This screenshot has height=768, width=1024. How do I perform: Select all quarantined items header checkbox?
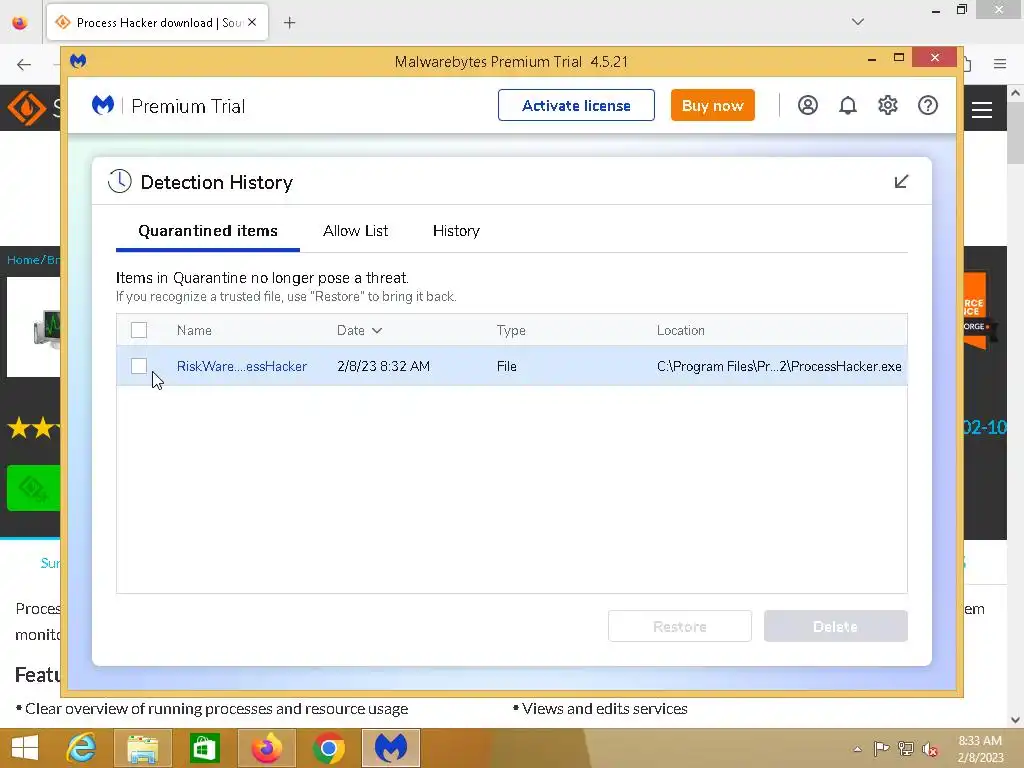pos(138,330)
